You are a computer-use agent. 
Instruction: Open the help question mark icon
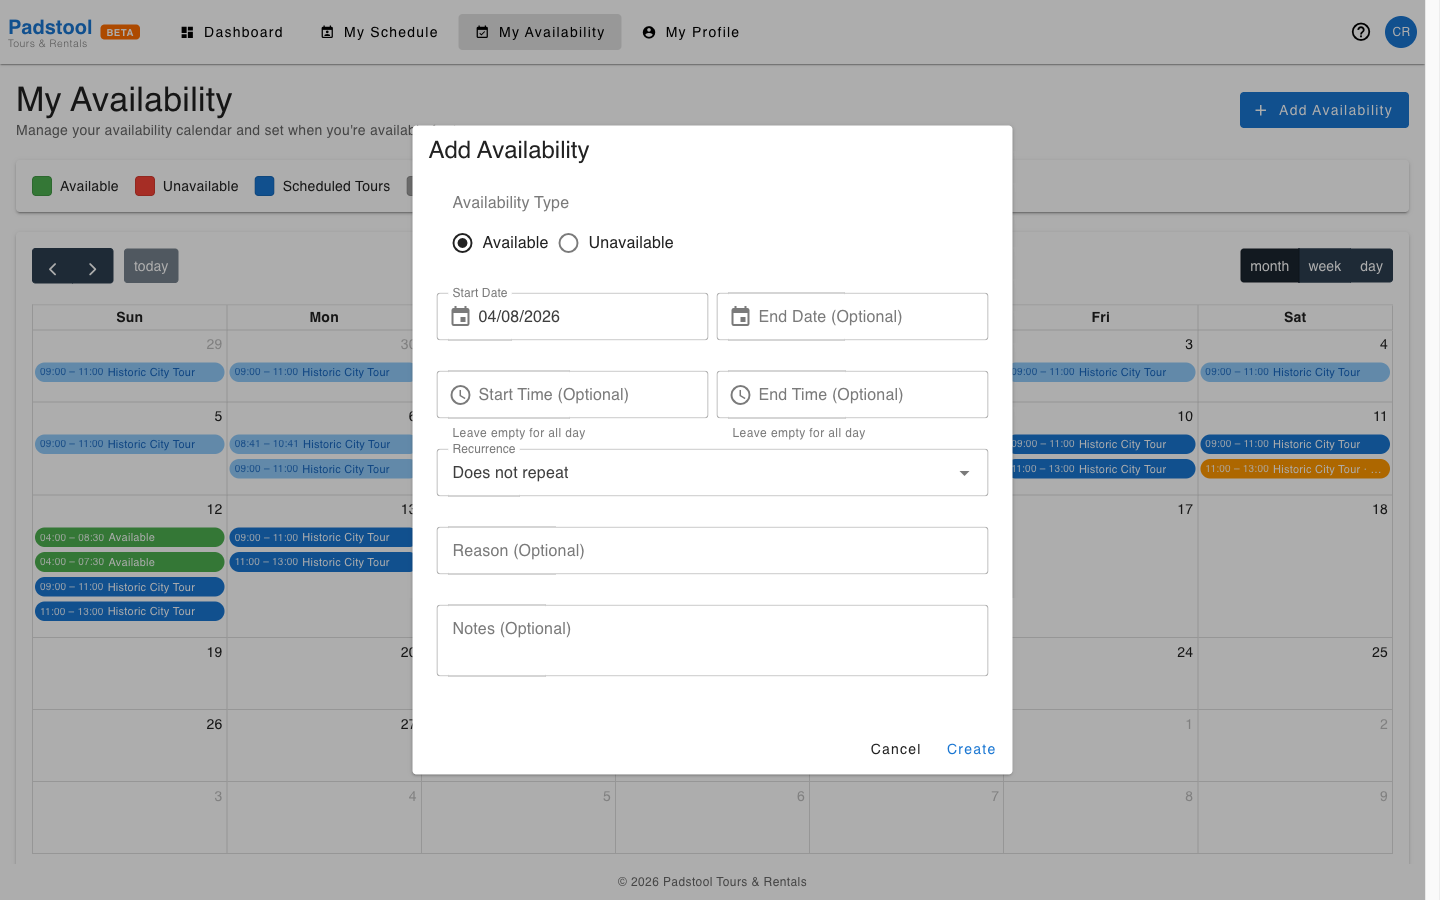click(1360, 32)
